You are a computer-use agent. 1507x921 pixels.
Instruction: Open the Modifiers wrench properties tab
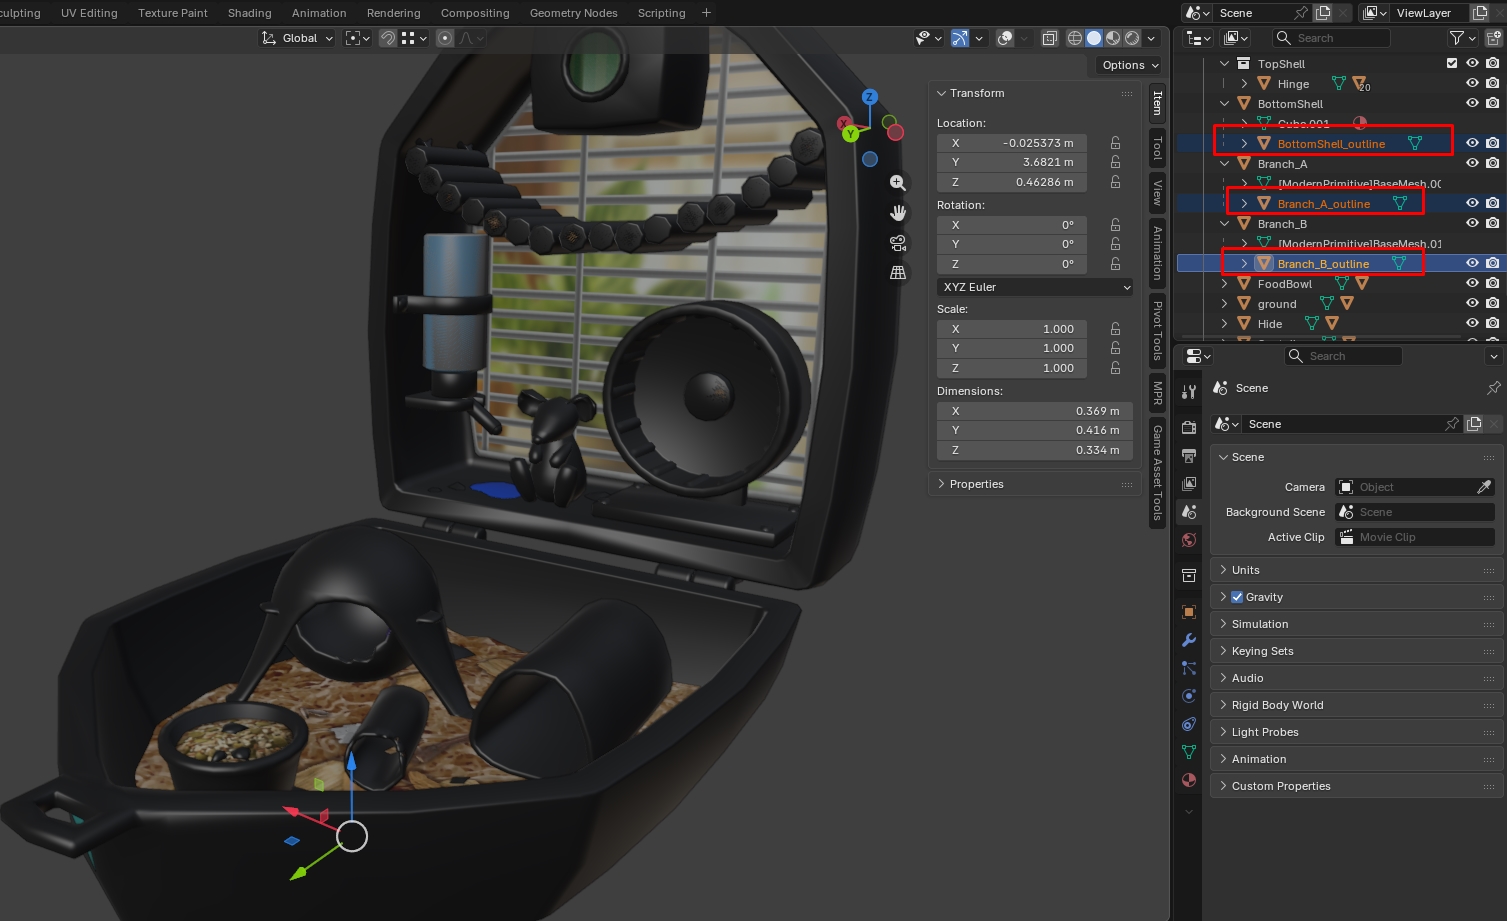tap(1189, 640)
